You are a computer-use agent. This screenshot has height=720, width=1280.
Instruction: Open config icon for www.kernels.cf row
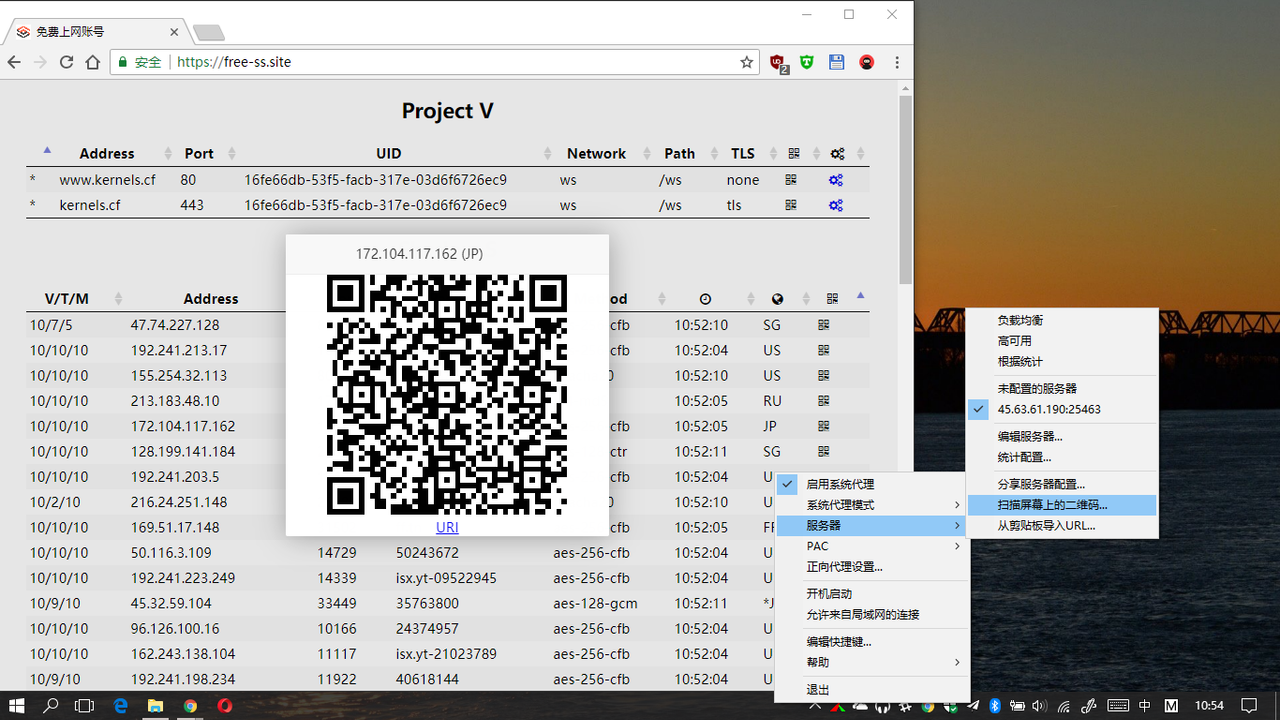[836, 180]
